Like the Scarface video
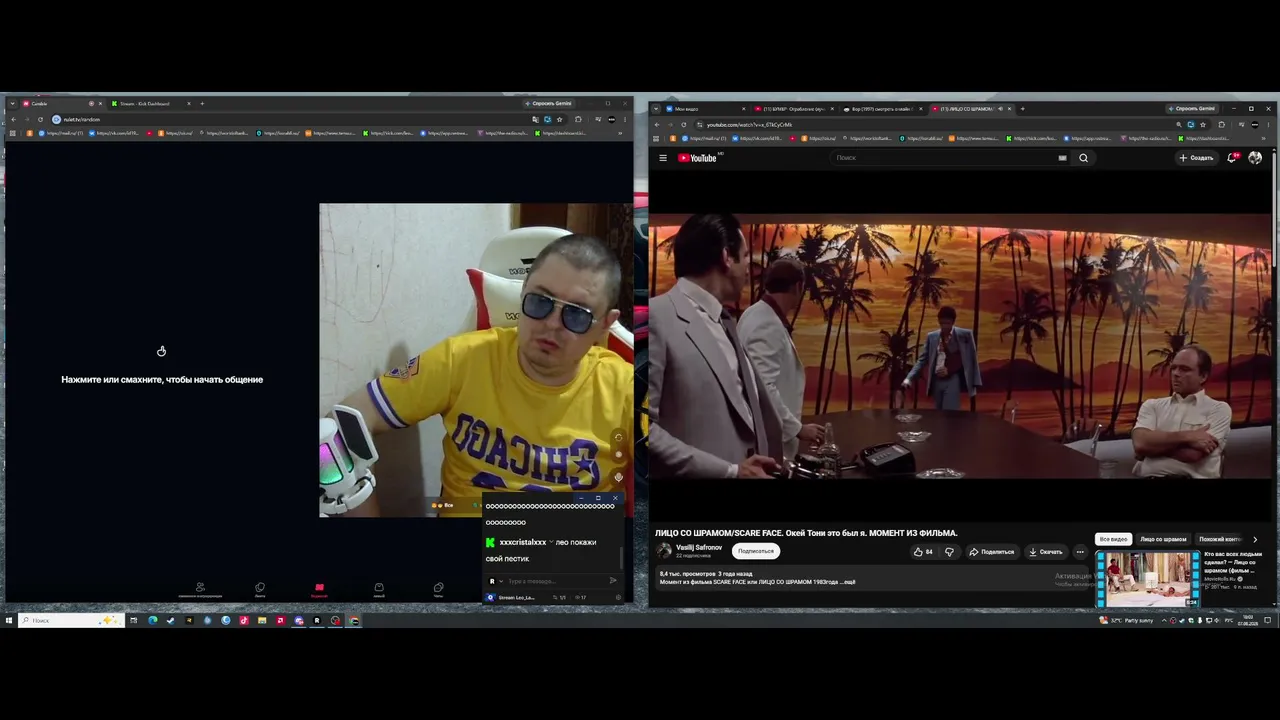 [x=923, y=552]
